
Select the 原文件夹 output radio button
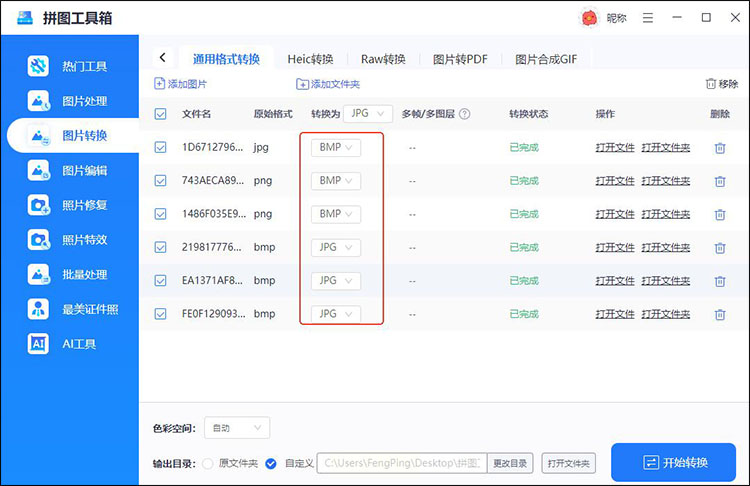[208, 464]
